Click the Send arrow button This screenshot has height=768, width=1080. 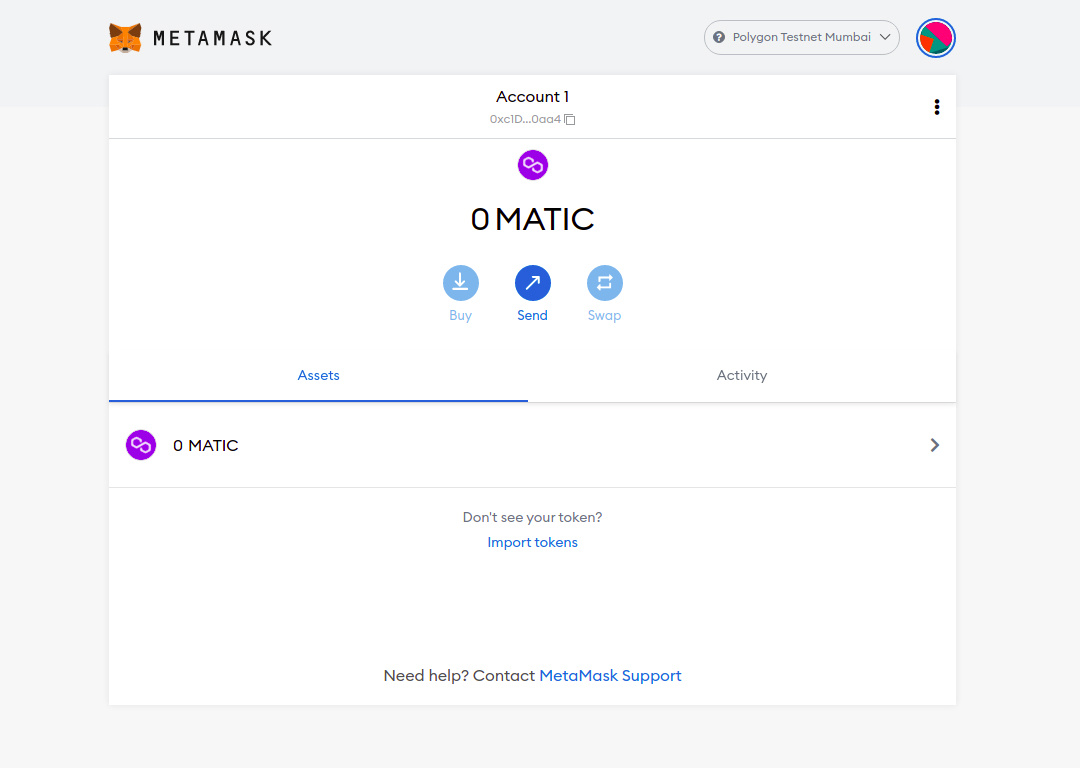532,283
